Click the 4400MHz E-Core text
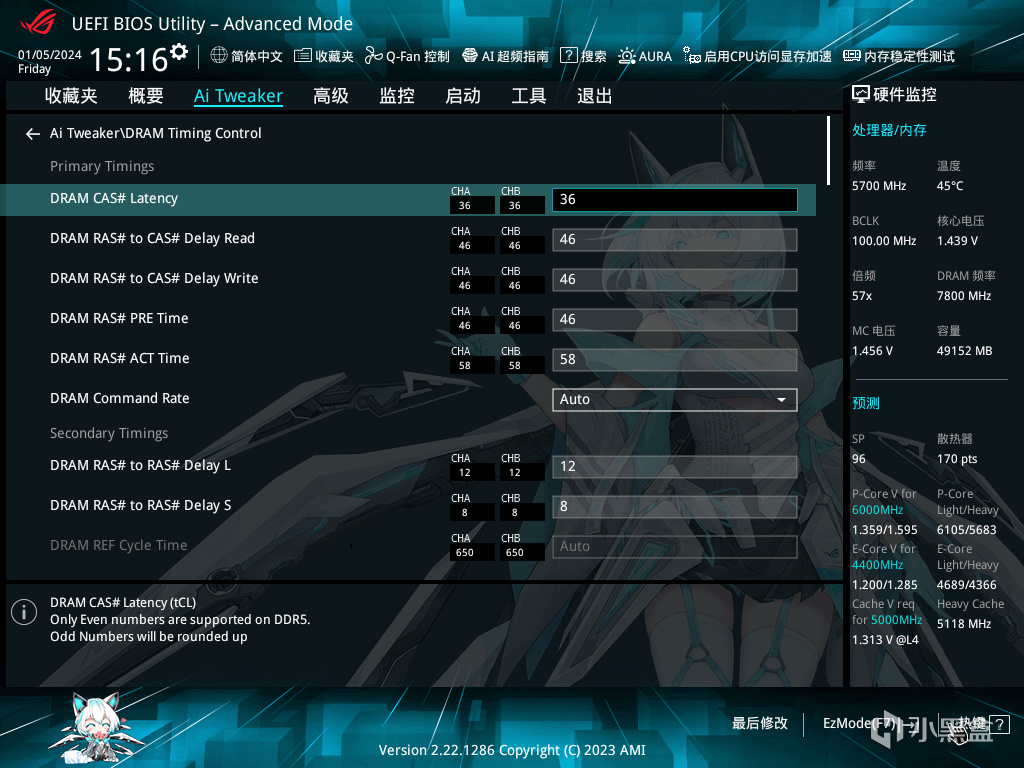 pos(877,565)
